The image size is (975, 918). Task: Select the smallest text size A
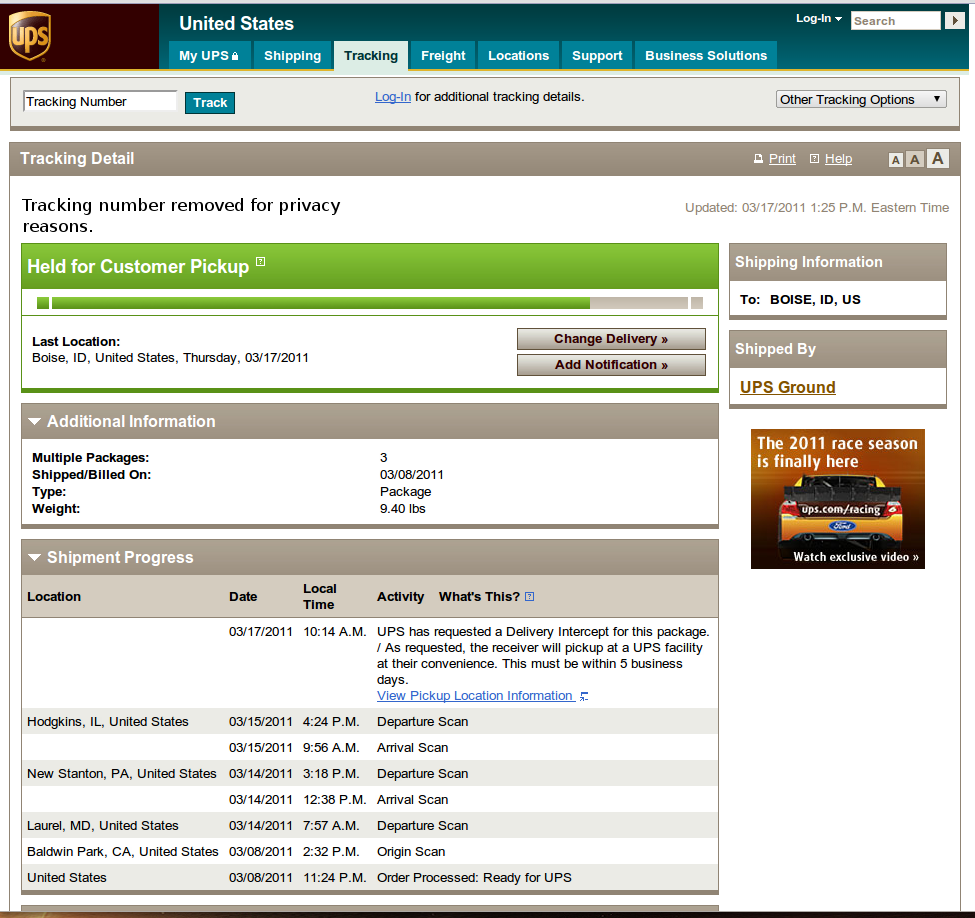(895, 160)
